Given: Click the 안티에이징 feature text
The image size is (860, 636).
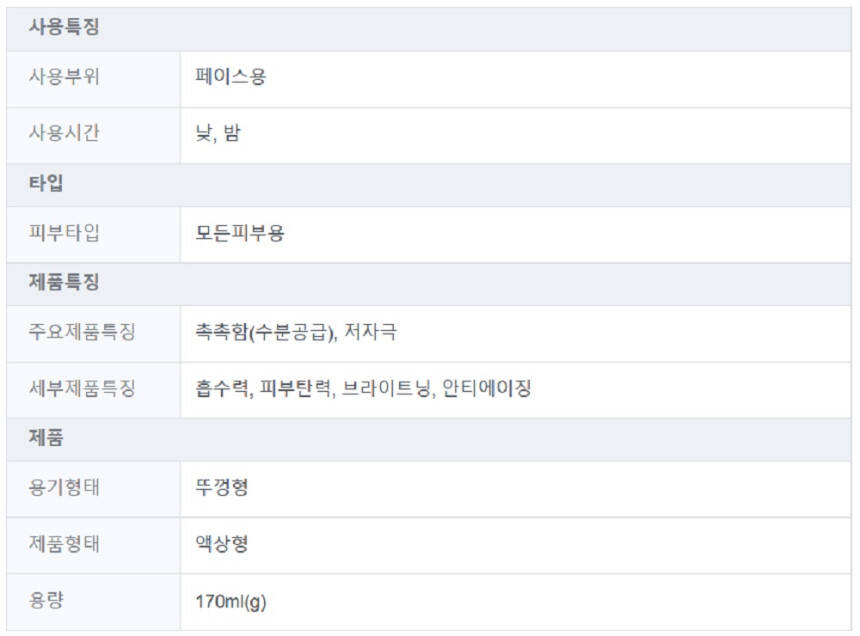Looking at the screenshot, I should coord(486,388).
